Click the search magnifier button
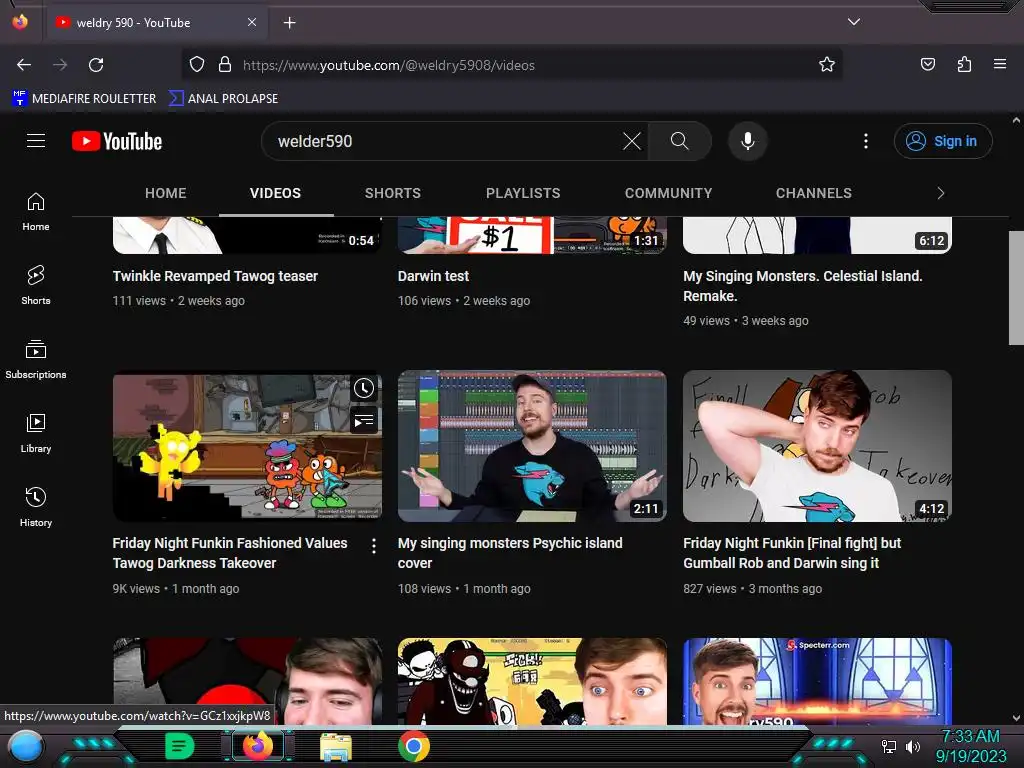This screenshot has width=1024, height=768. pos(679,141)
